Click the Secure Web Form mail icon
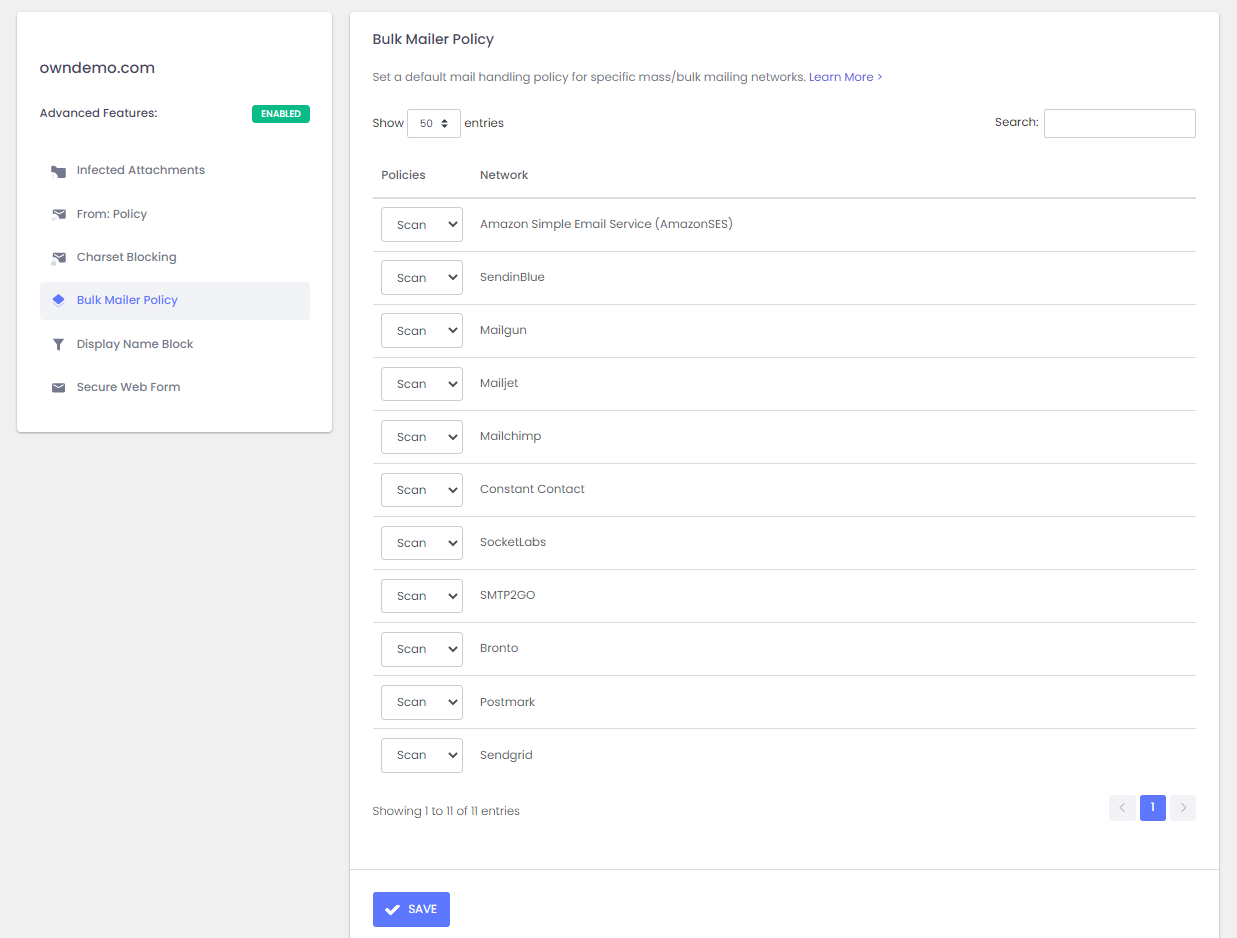Viewport: 1237px width, 938px height. tap(58, 387)
